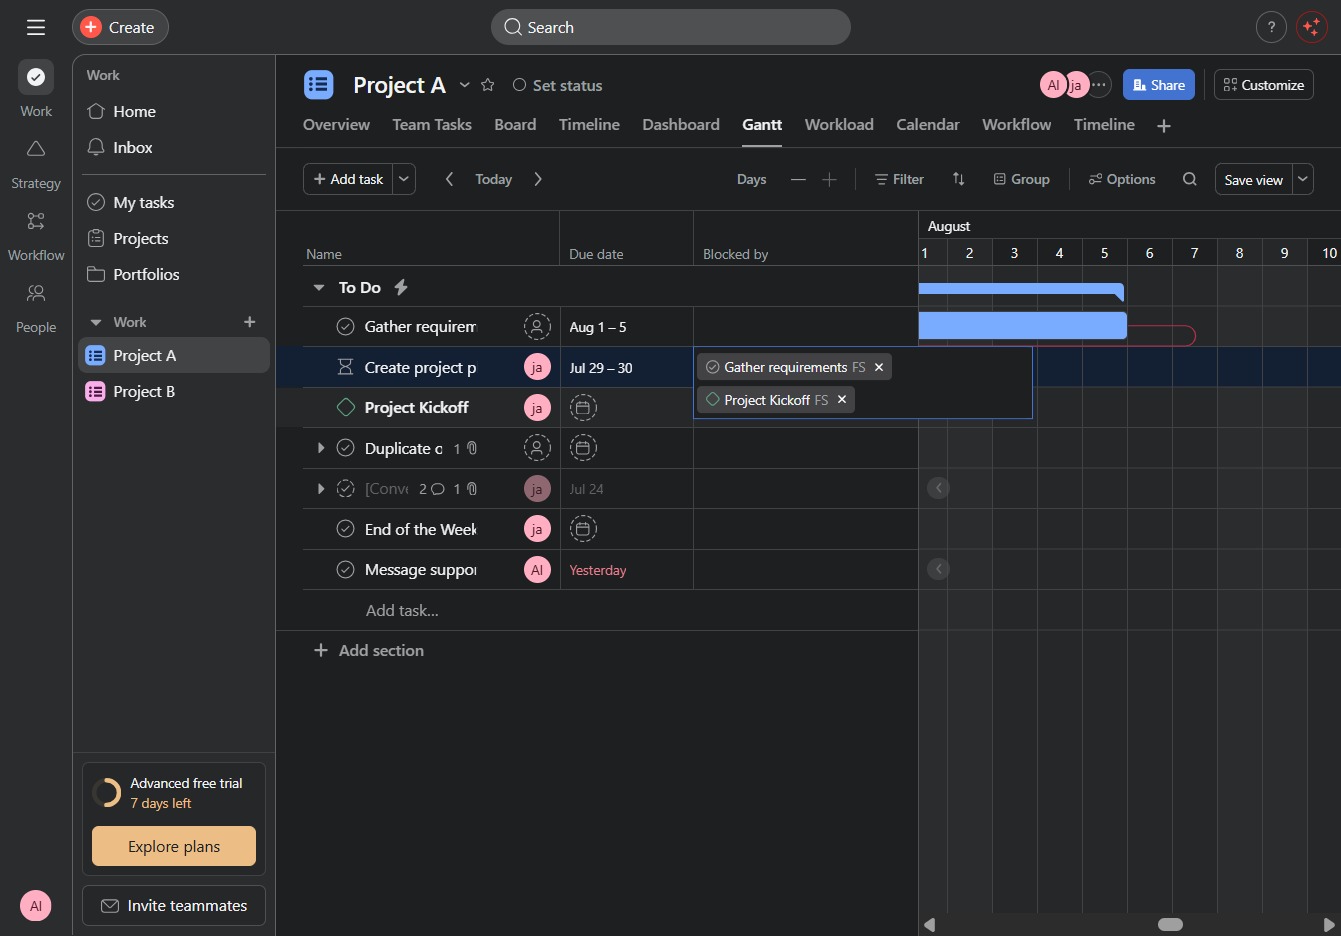This screenshot has height=936, width=1341.
Task: Mark Gather requirements task complete
Action: 346,327
